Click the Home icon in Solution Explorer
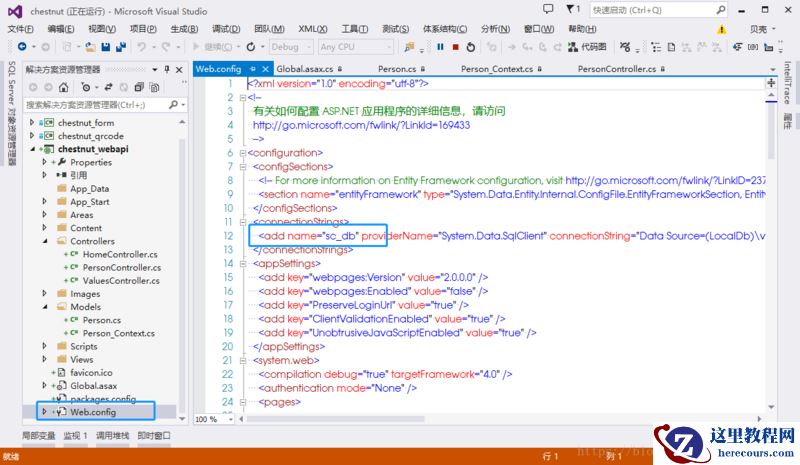800x465 pixels. point(65,87)
